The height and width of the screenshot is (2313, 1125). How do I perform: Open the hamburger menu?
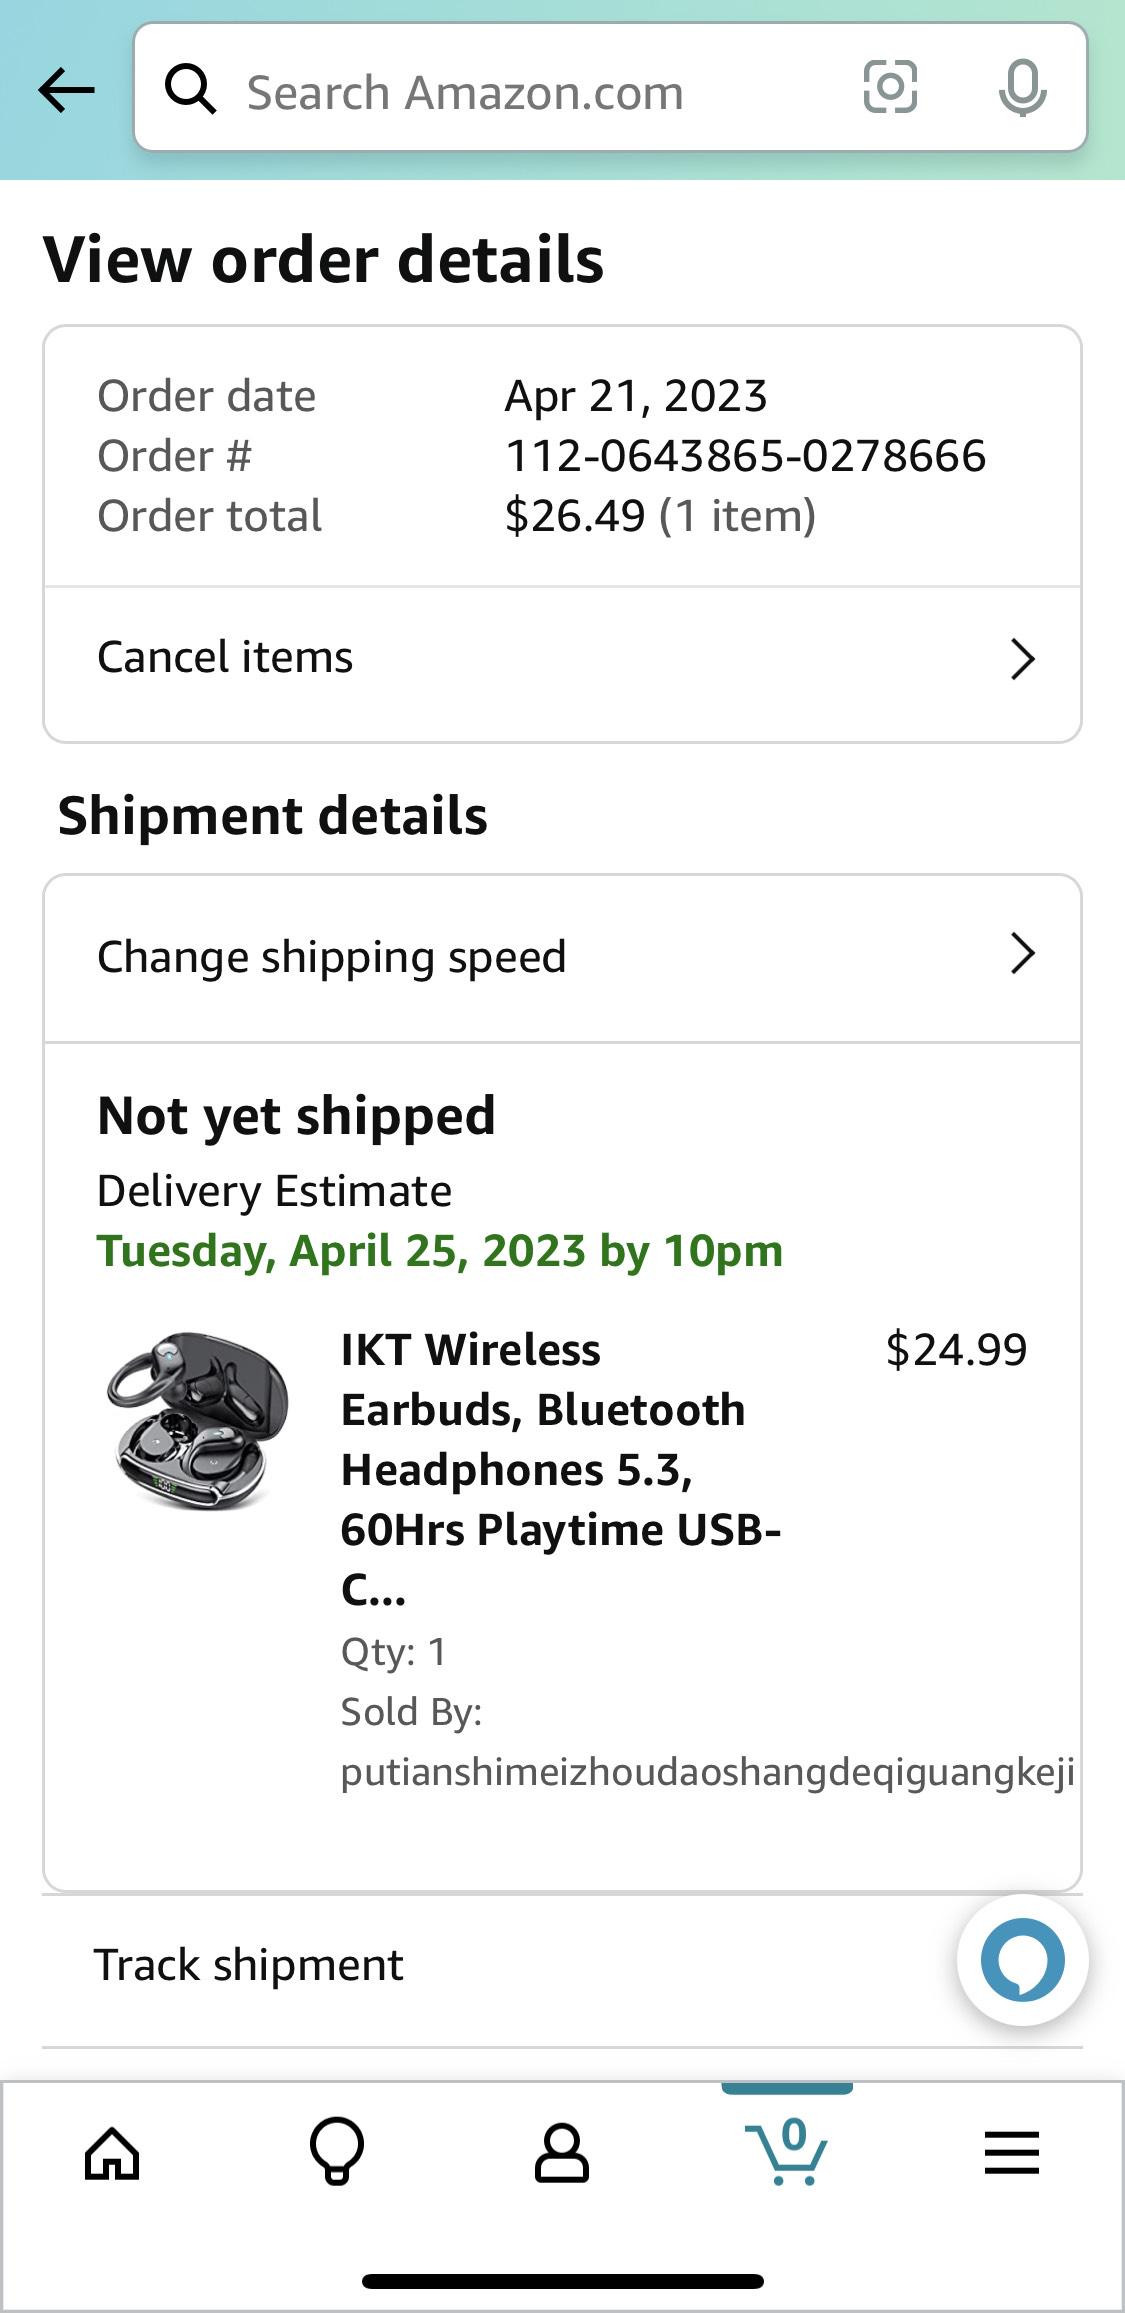pyautogui.click(x=1011, y=2152)
